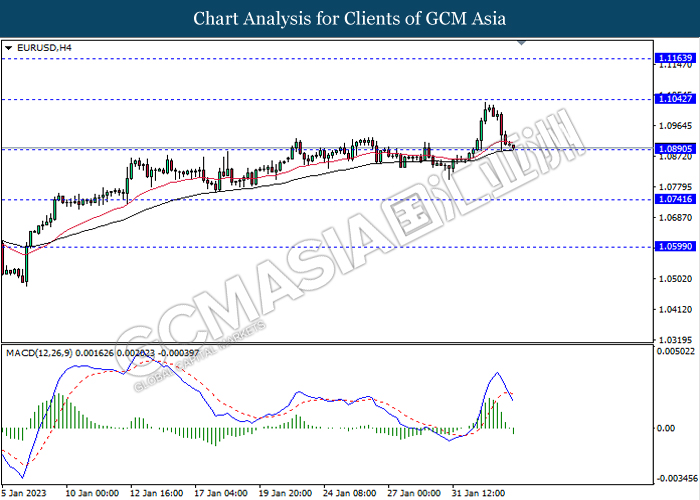Click the 1.09645 price axis value

[x=676, y=125]
